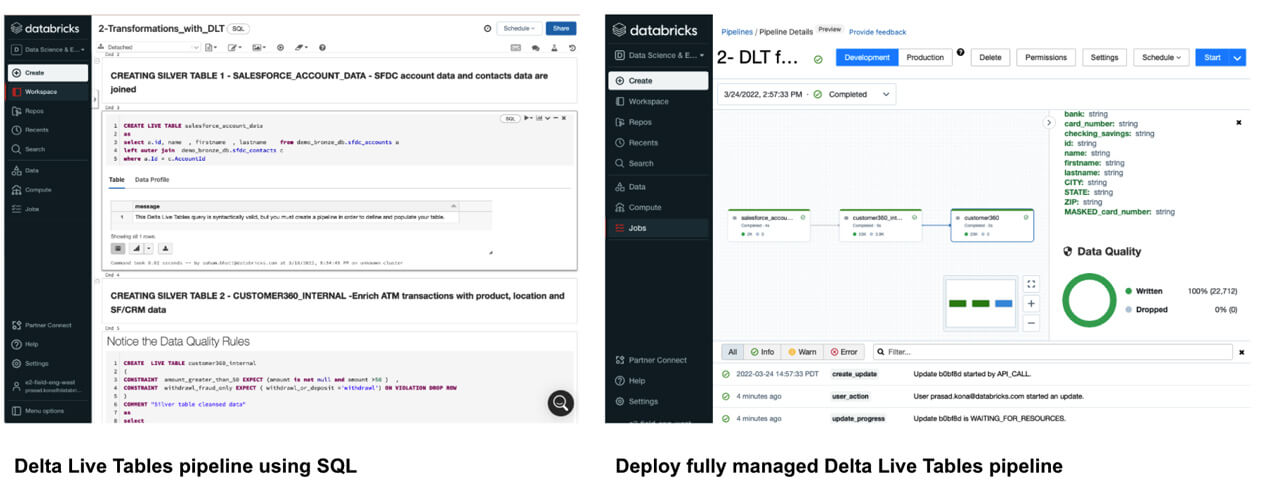Clear the event log filter with the X

pyautogui.click(x=1242, y=352)
